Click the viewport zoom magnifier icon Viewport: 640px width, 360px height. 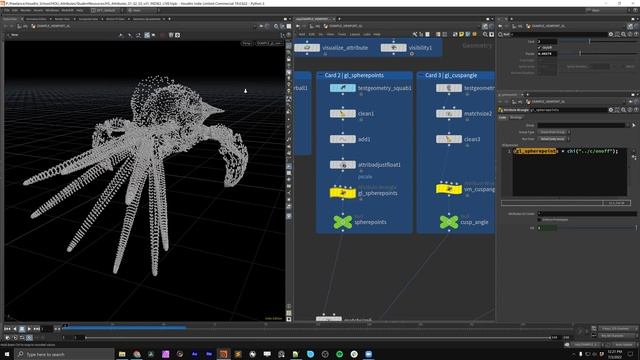(276, 26)
